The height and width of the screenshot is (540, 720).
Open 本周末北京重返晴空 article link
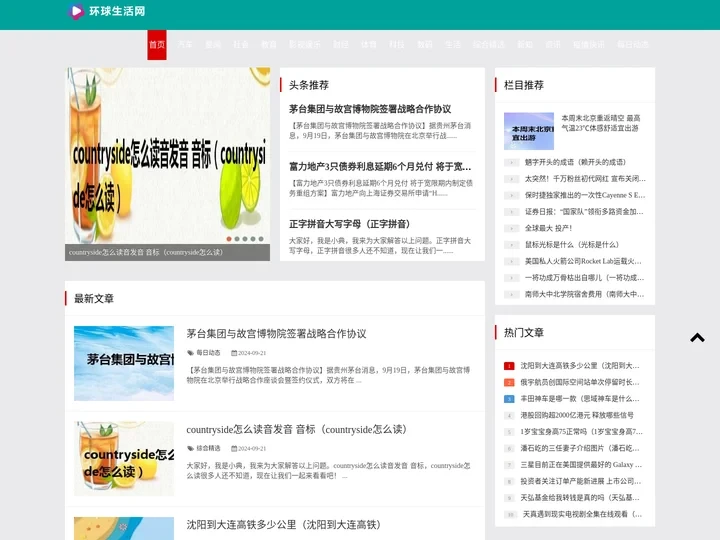pos(601,123)
